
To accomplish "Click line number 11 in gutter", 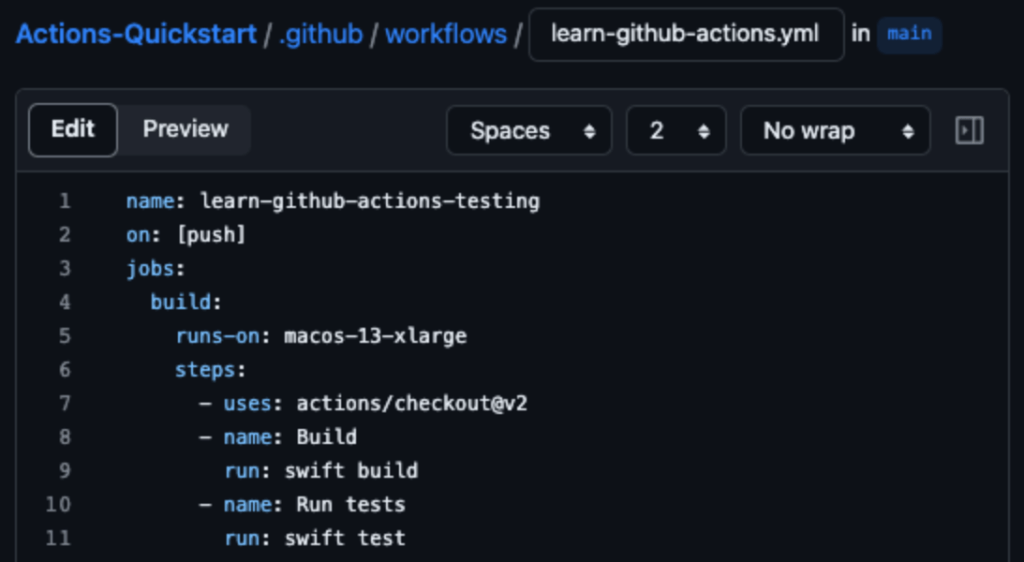I will click(57, 539).
